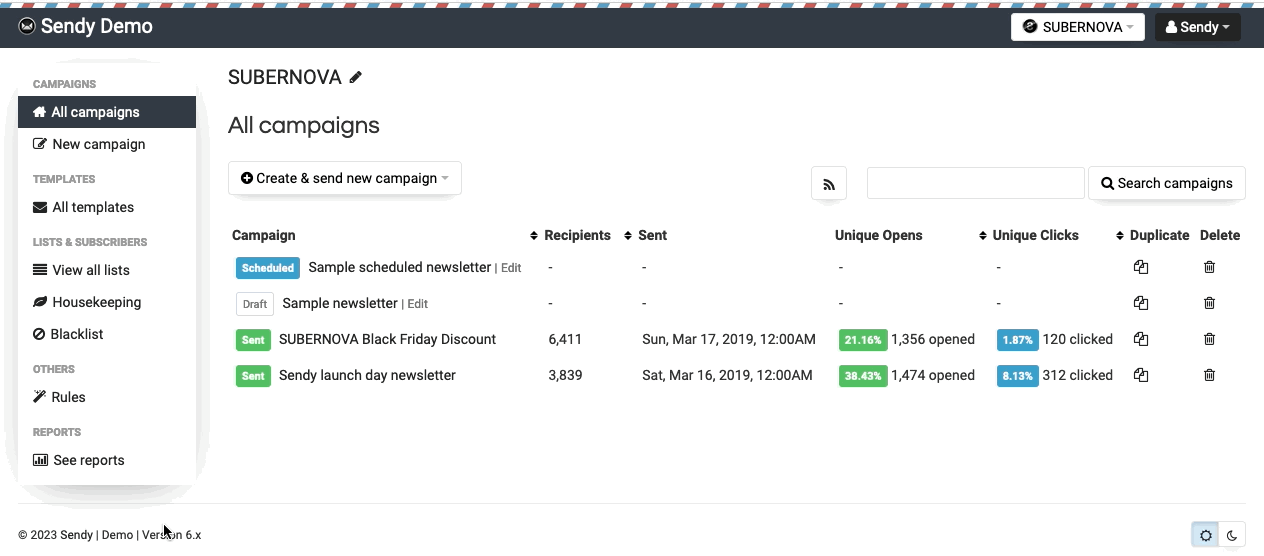Screen dimensions: 1264x556
Task: Open Sample newsletter draft link
Action: [x=340, y=303]
